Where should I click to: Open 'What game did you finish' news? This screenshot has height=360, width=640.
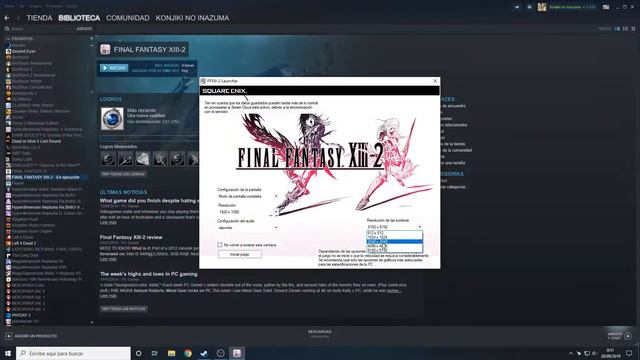(x=149, y=201)
